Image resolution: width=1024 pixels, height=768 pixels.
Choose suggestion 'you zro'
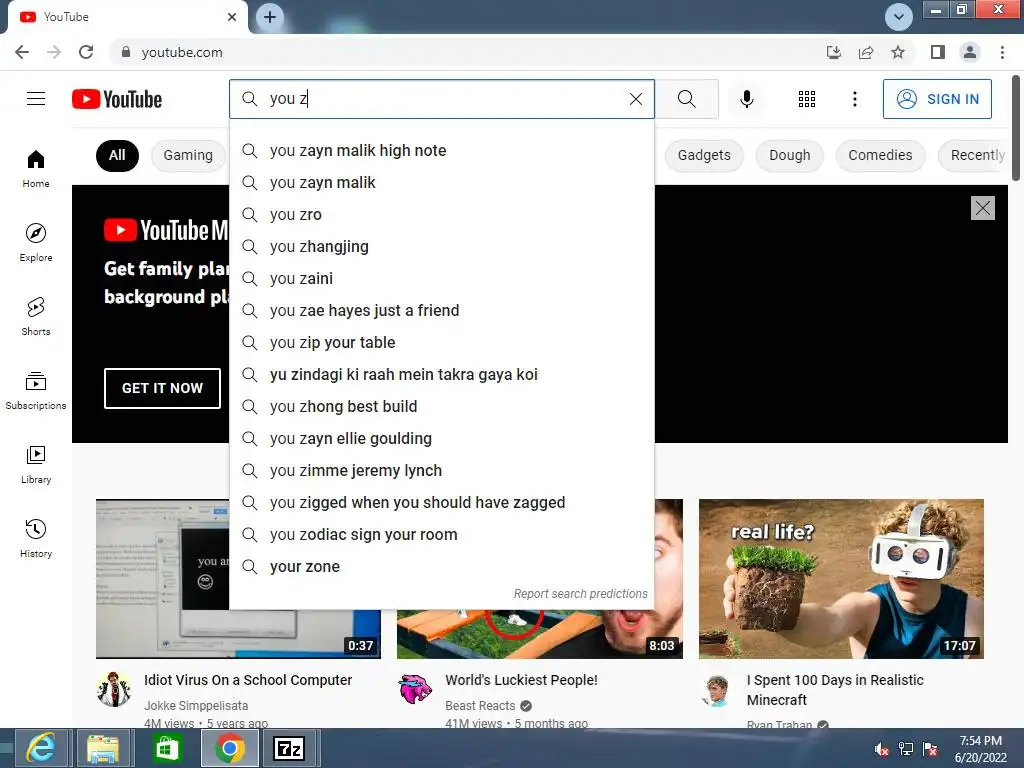tap(441, 215)
